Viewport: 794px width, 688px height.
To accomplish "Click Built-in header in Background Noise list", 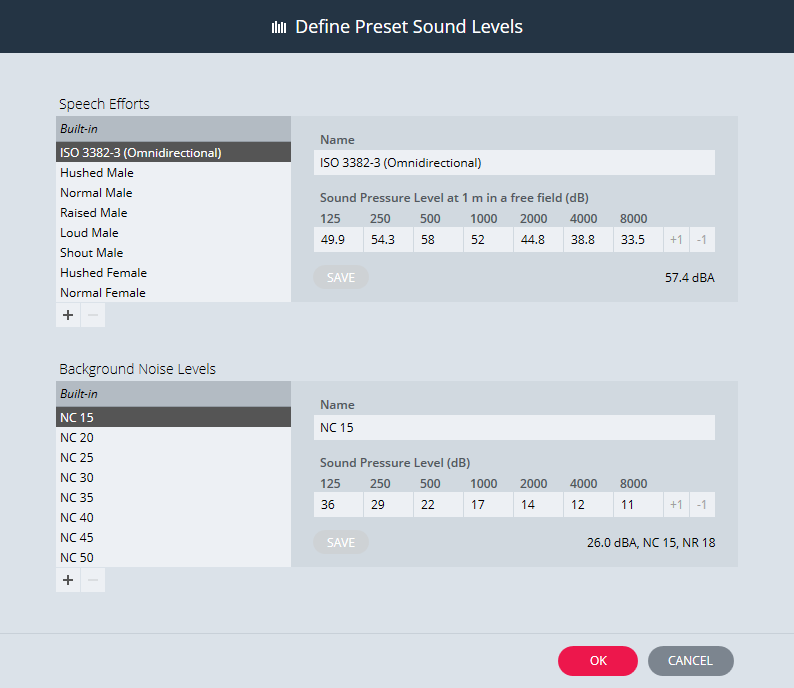I will 173,393.
